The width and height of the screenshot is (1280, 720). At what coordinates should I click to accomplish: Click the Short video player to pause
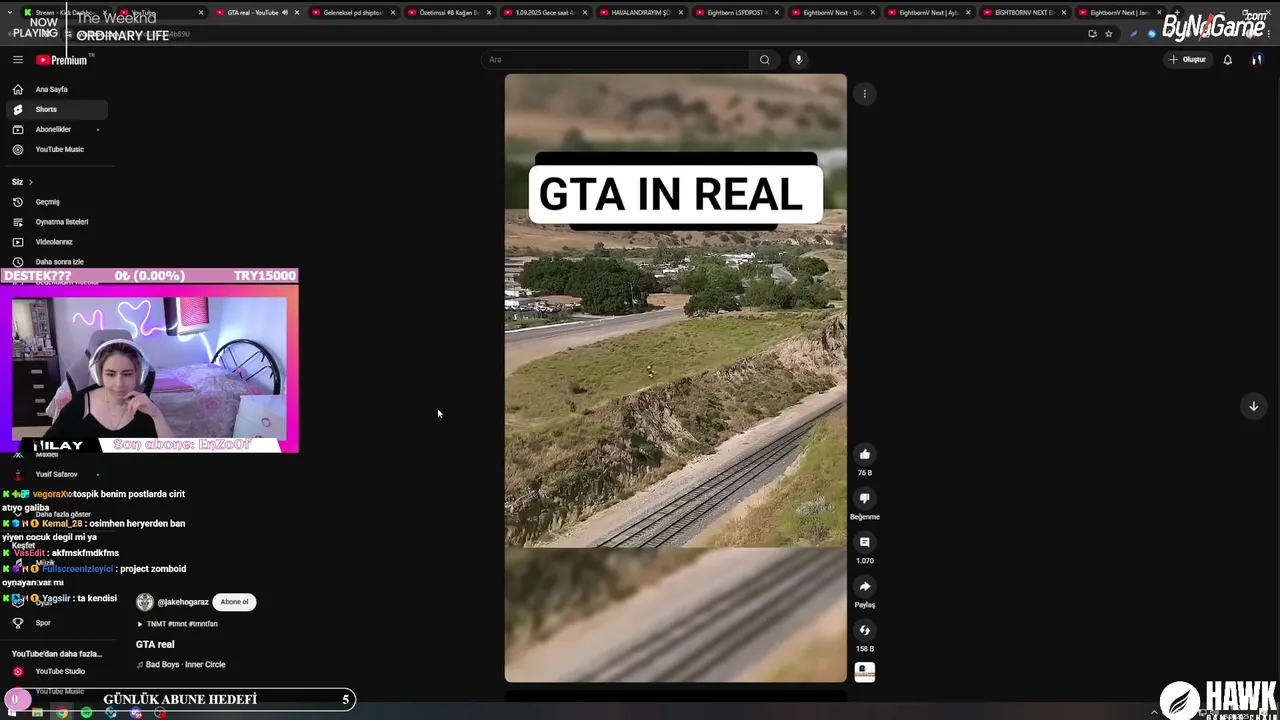pos(676,378)
